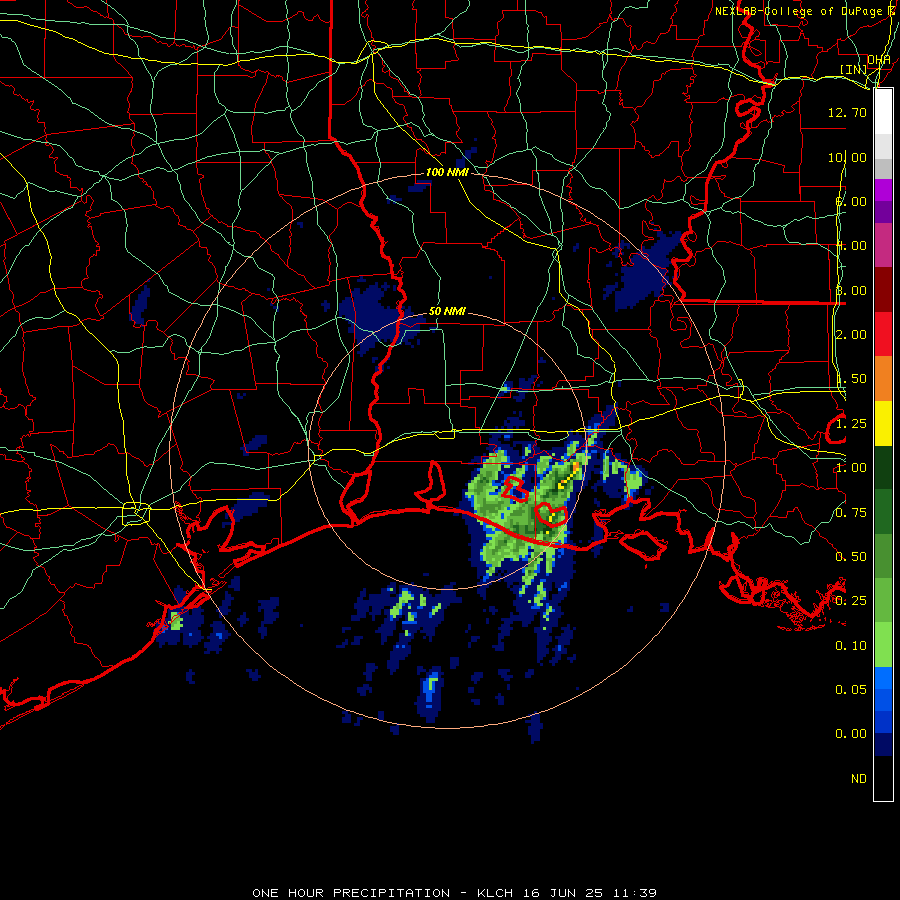Click the 'ND' legend label

859,779
